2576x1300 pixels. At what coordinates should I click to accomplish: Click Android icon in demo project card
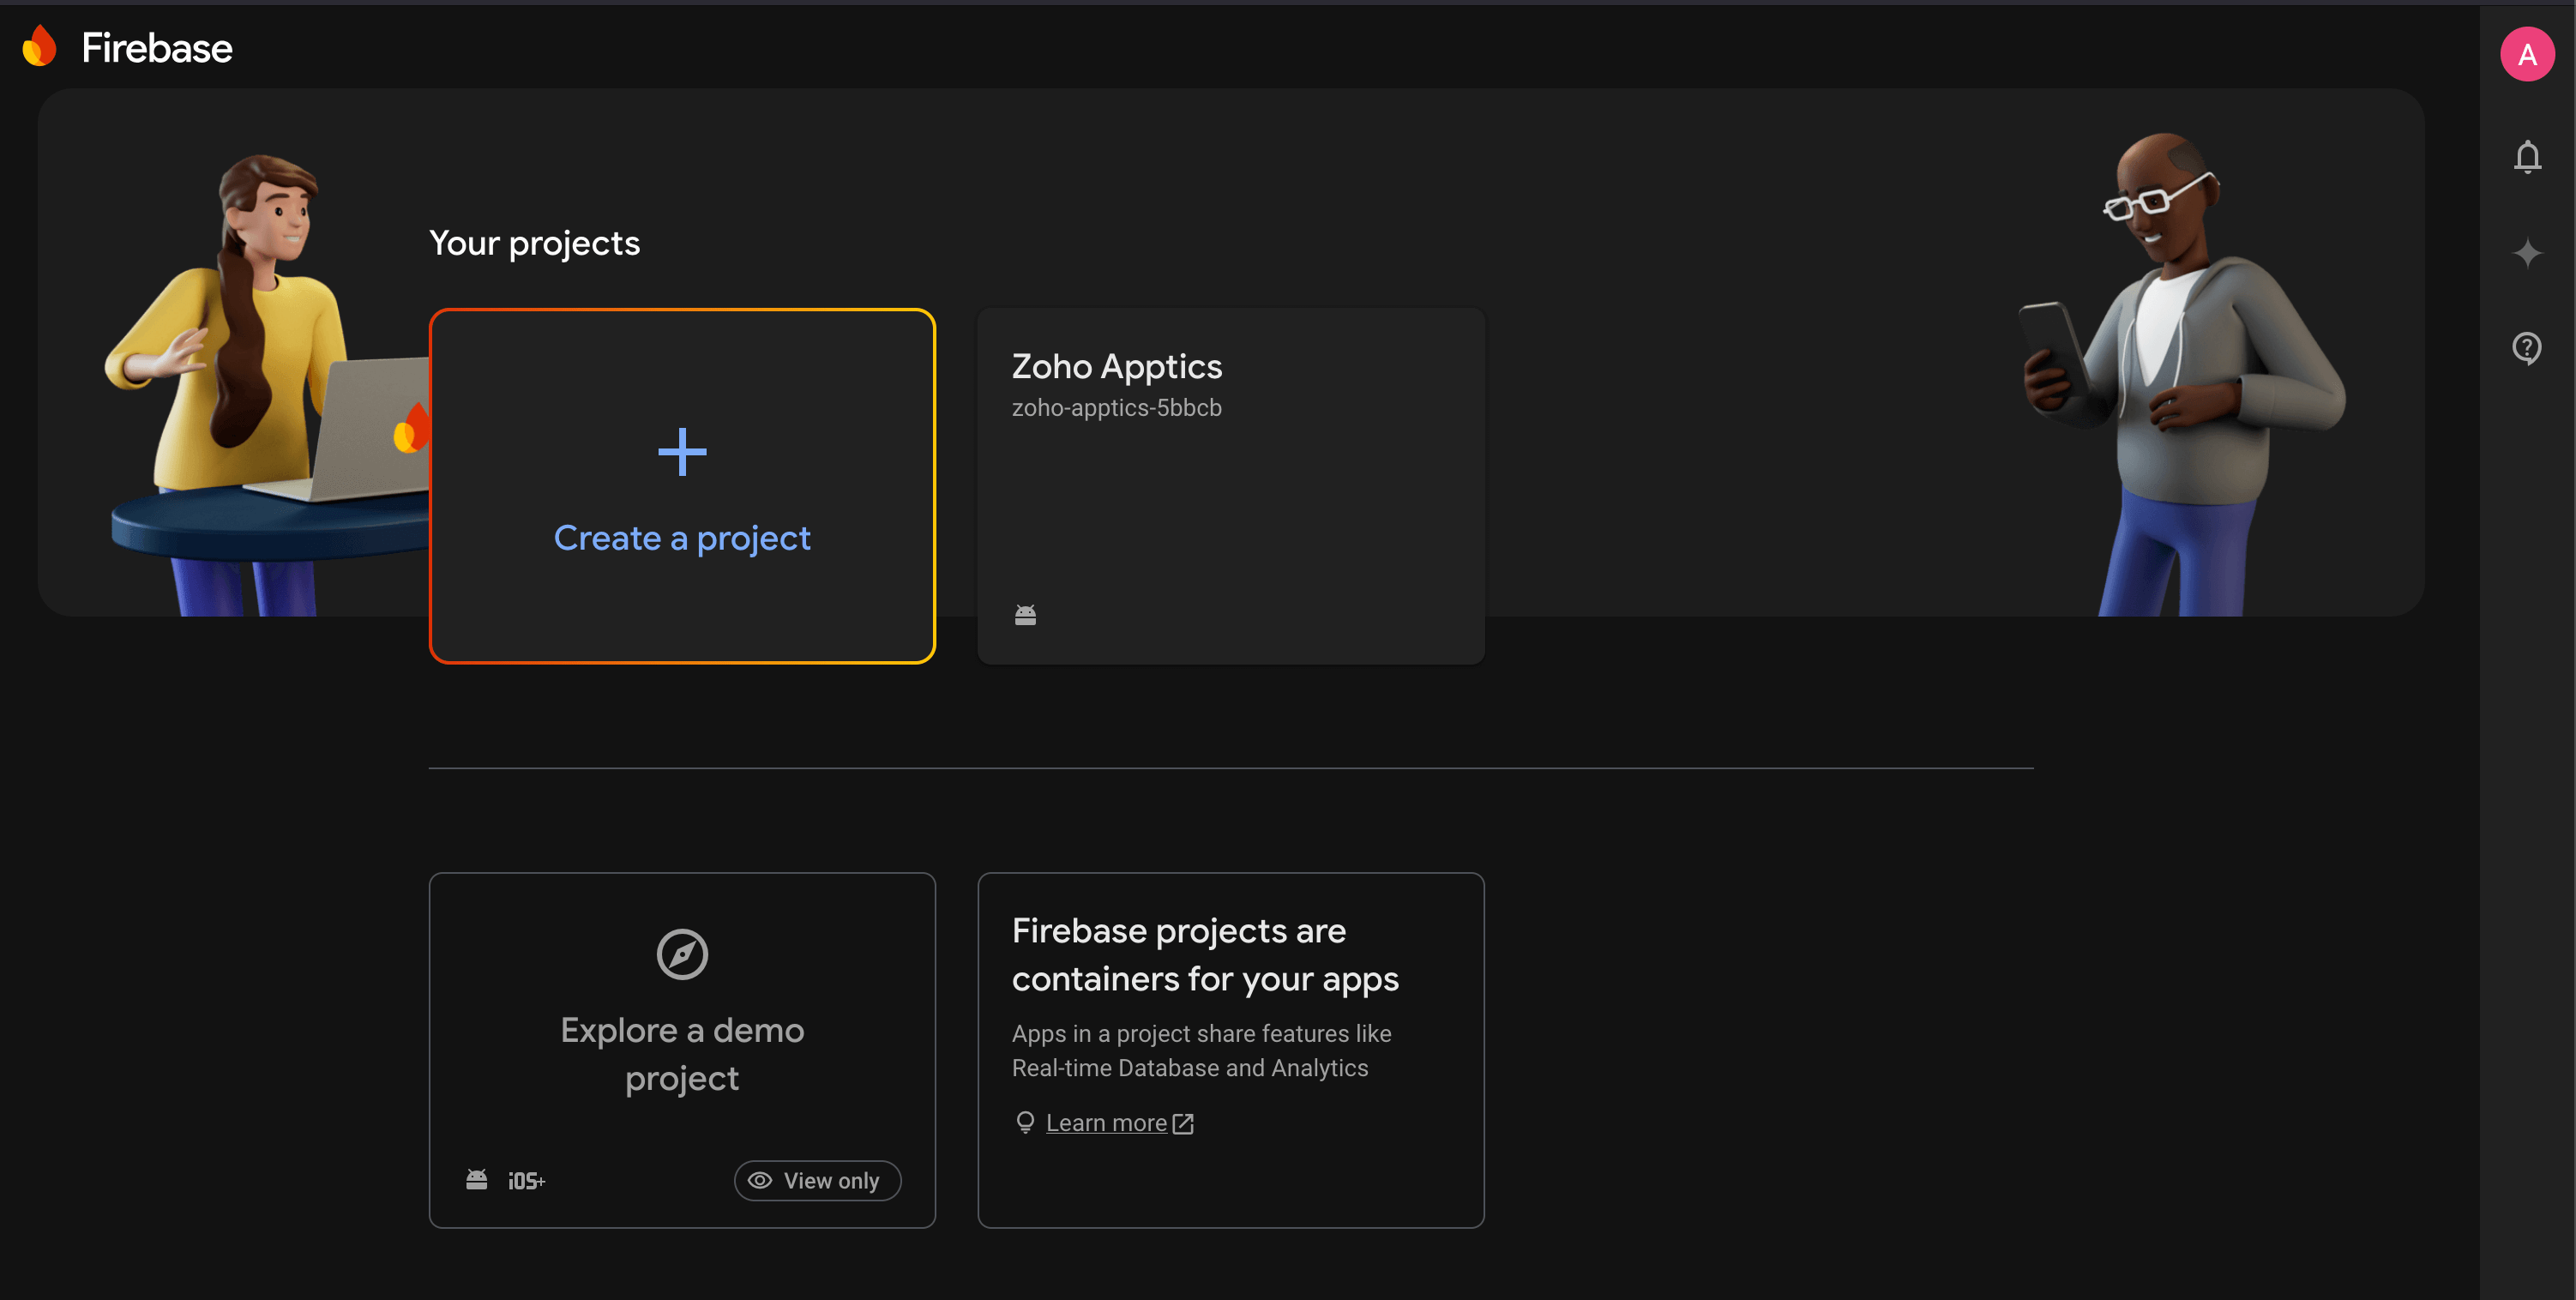coord(477,1180)
